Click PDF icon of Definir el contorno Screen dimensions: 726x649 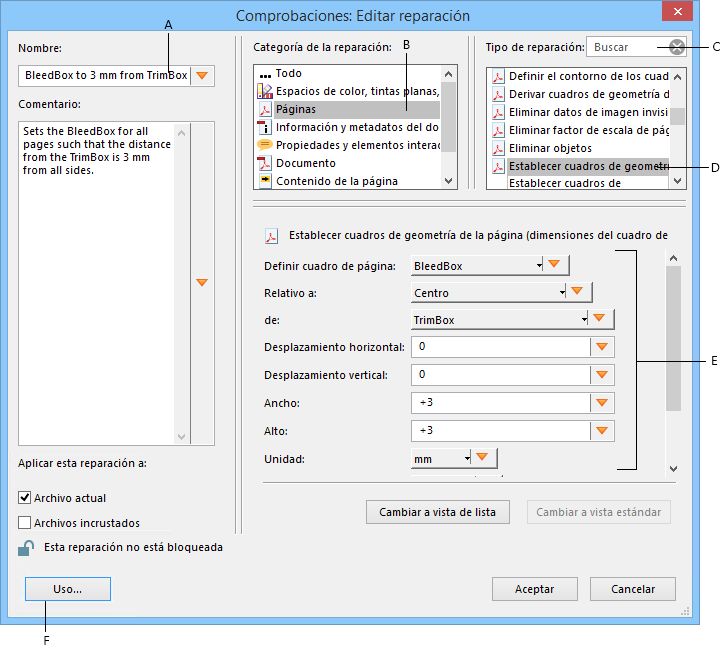point(498,76)
